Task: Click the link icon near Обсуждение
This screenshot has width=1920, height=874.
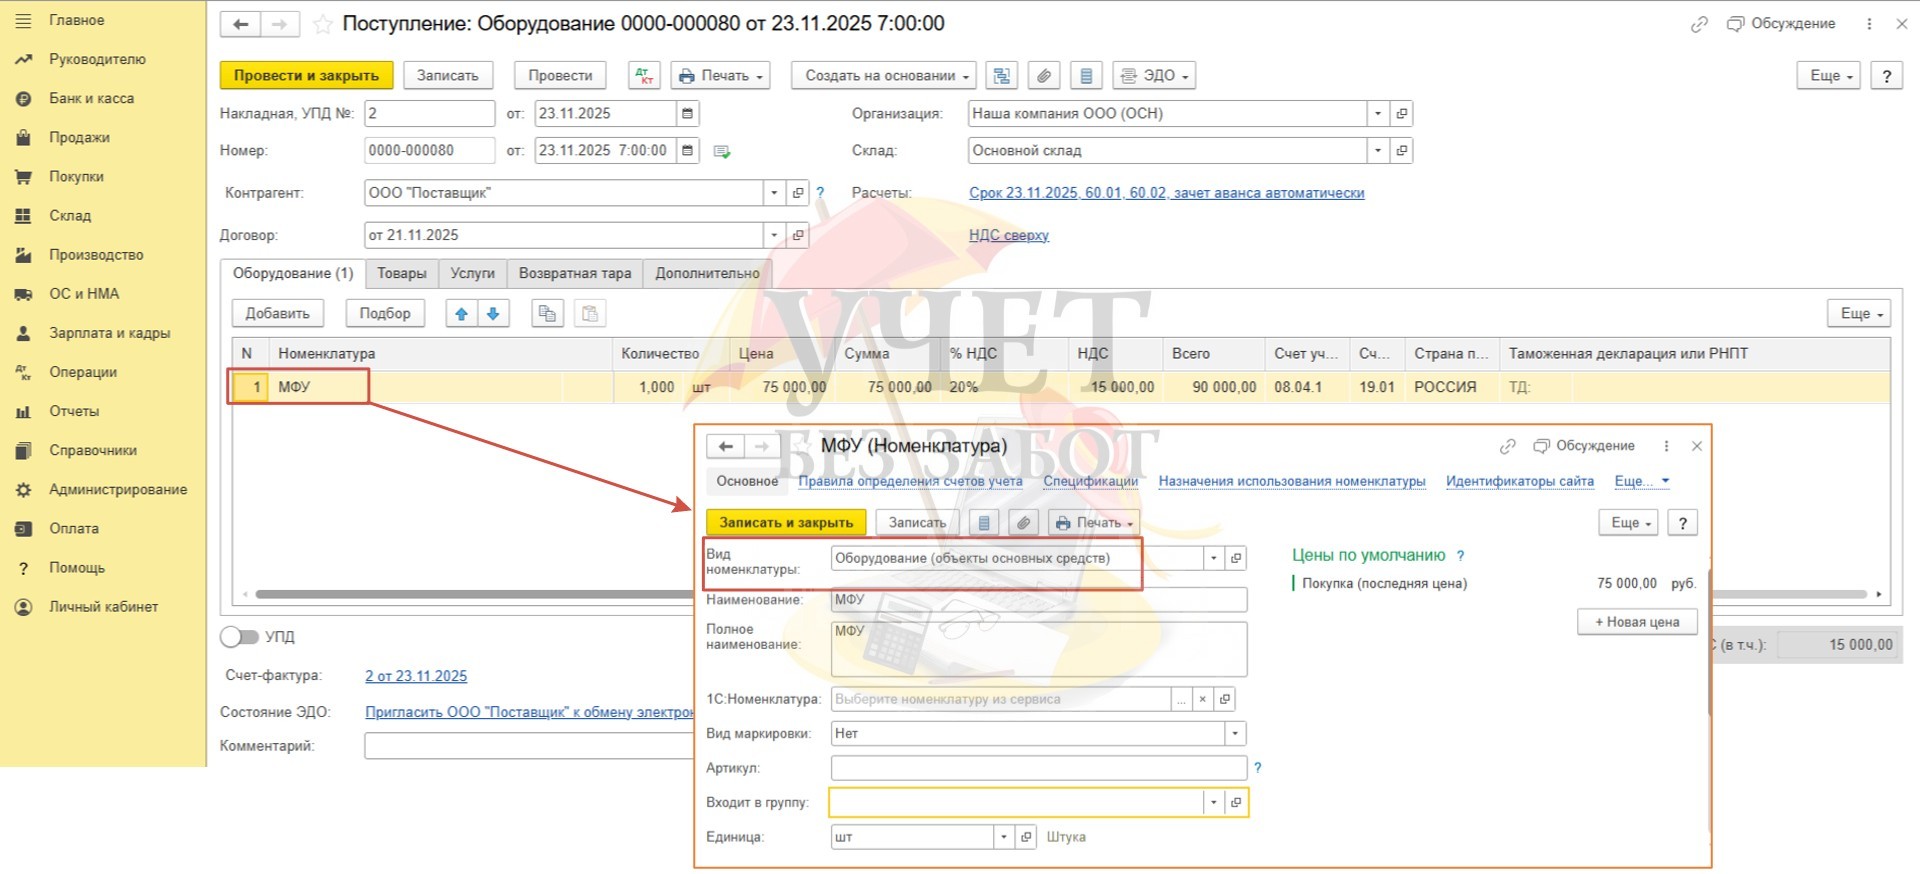Action: (1699, 24)
